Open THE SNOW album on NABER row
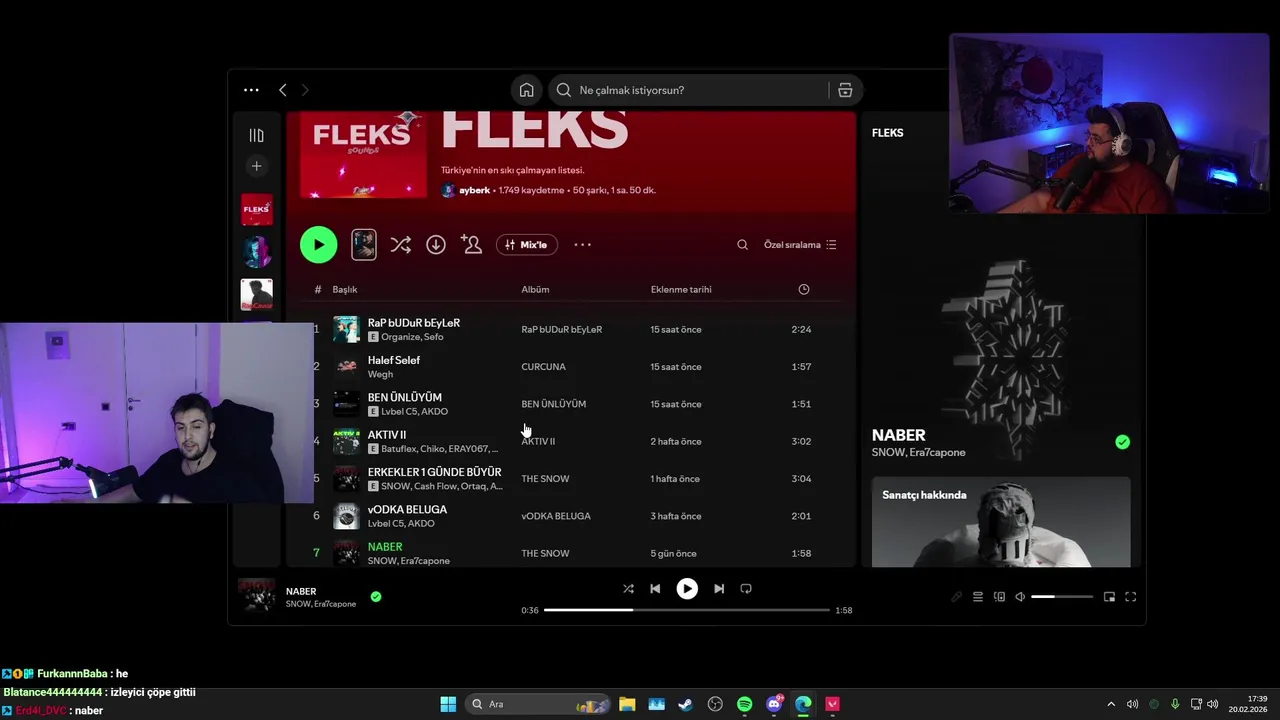1280x720 pixels. tap(545, 554)
